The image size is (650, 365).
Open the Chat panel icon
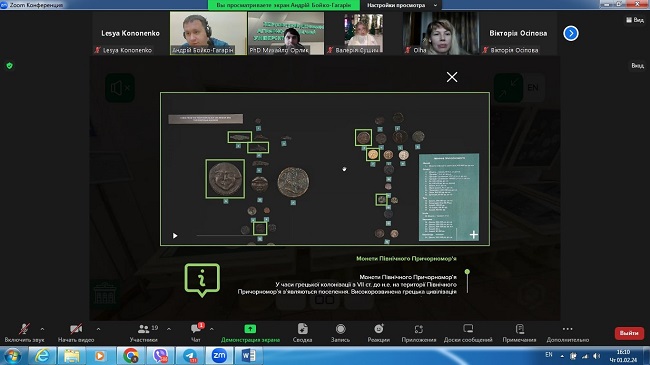(x=196, y=329)
